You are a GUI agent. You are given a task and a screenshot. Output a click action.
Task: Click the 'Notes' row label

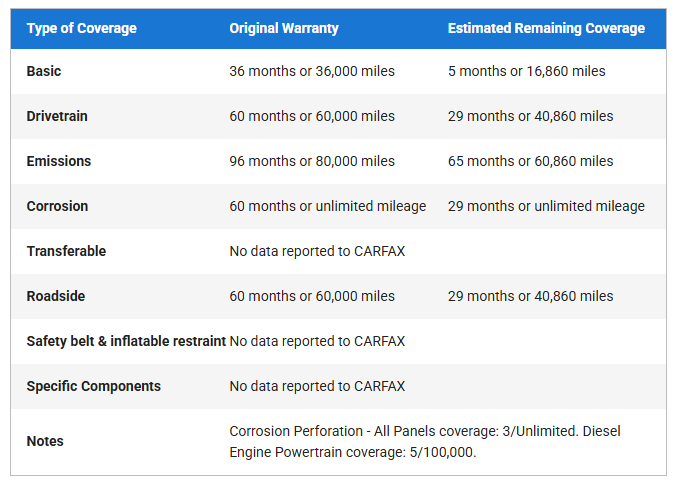click(x=45, y=441)
